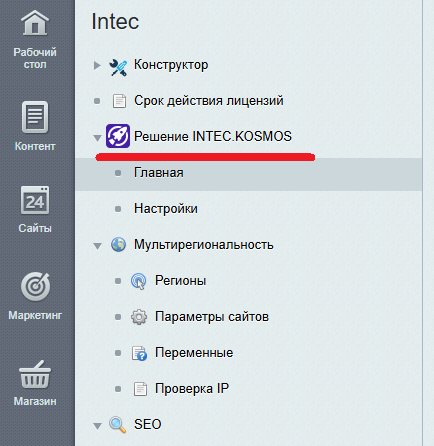The image size is (434, 446).
Task: Open the Рабочий стол house icon
Action: point(35,22)
